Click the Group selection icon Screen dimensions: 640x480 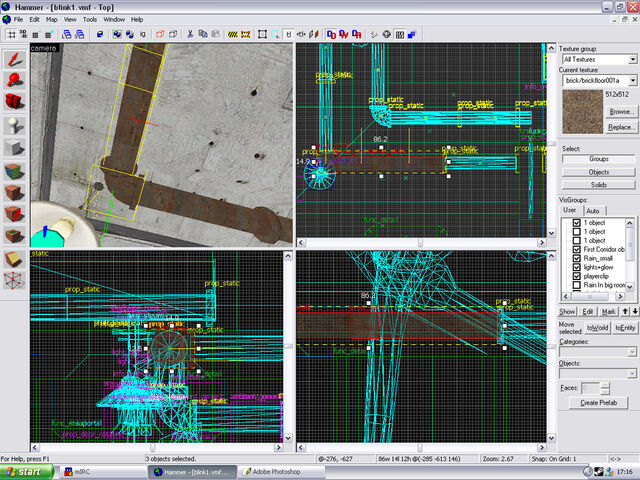click(117, 35)
